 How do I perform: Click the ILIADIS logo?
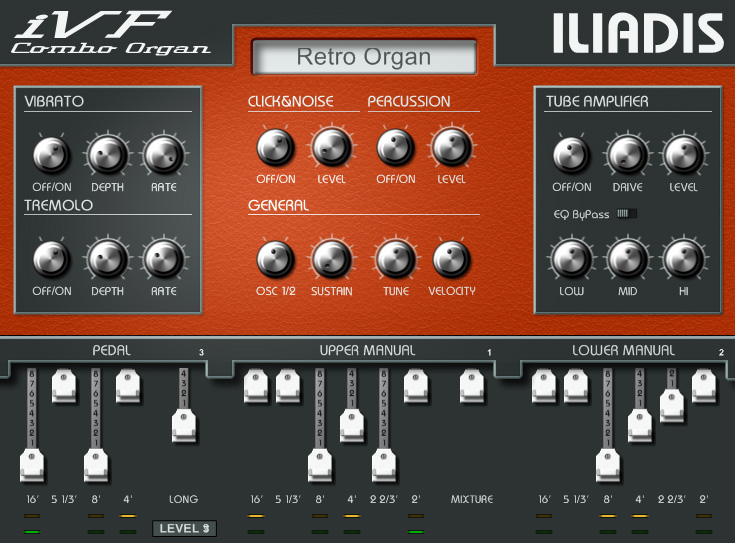[x=638, y=33]
